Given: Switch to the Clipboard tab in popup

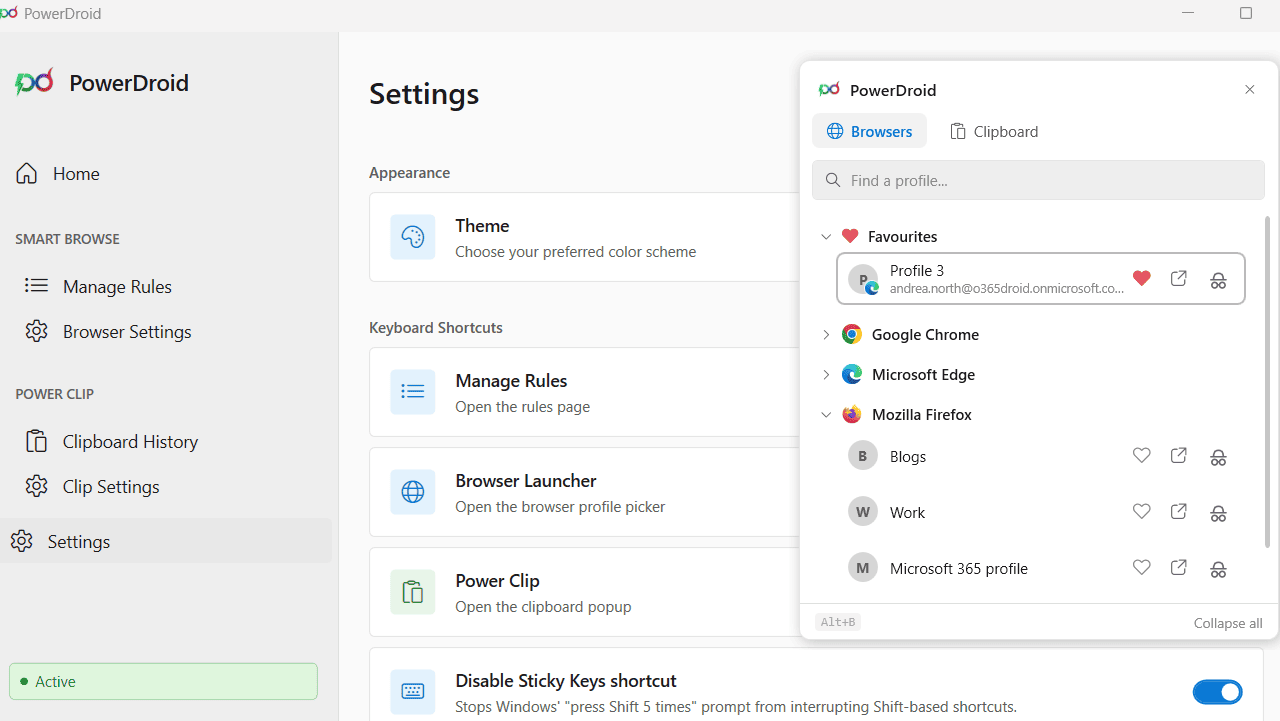Looking at the screenshot, I should [994, 131].
